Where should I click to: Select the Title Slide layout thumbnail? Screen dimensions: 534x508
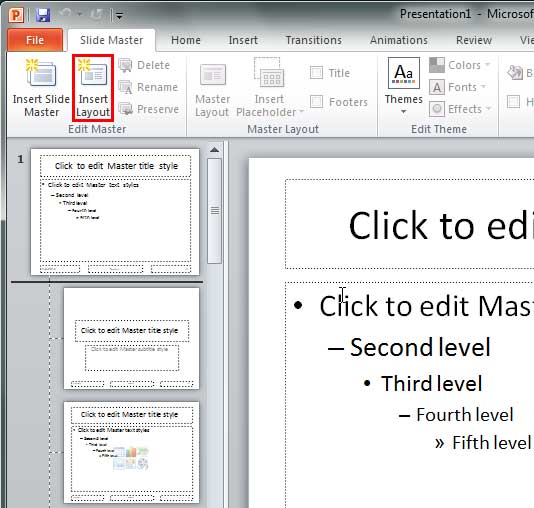[131, 338]
